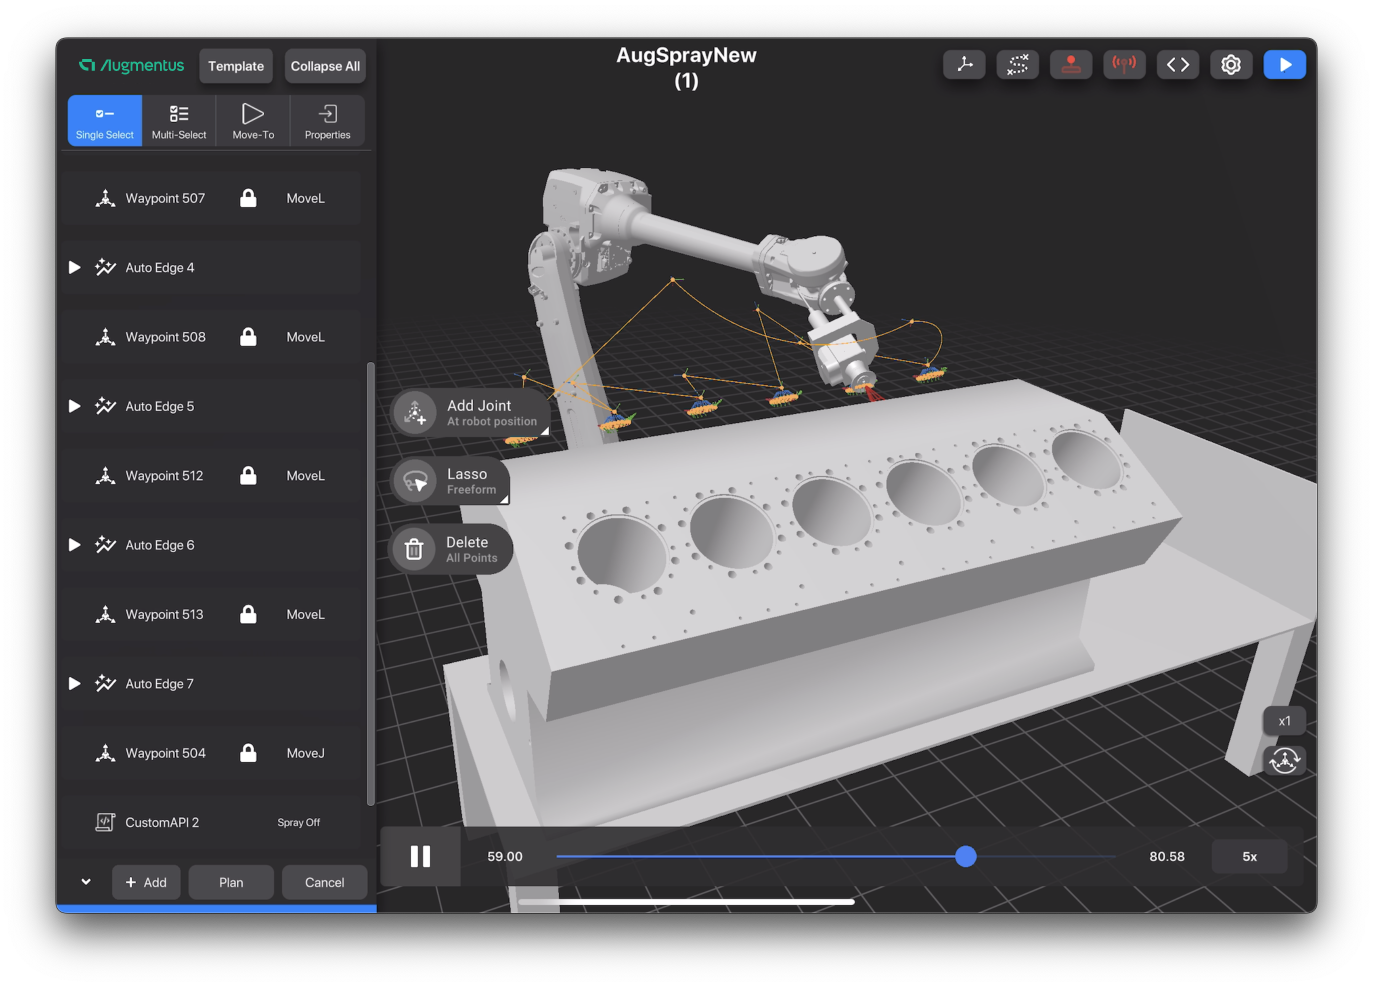Click the camera reset icon near x1 label

click(1284, 760)
